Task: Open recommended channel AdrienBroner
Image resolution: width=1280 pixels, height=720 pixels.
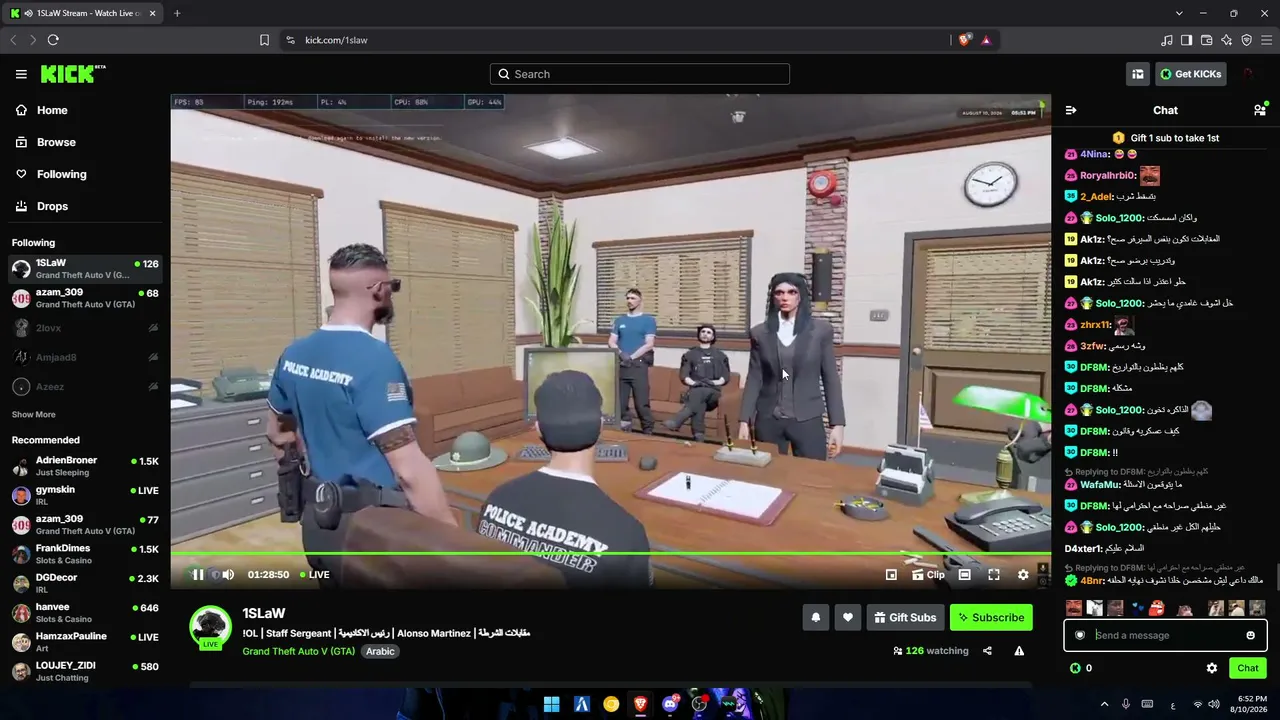Action: click(x=85, y=466)
